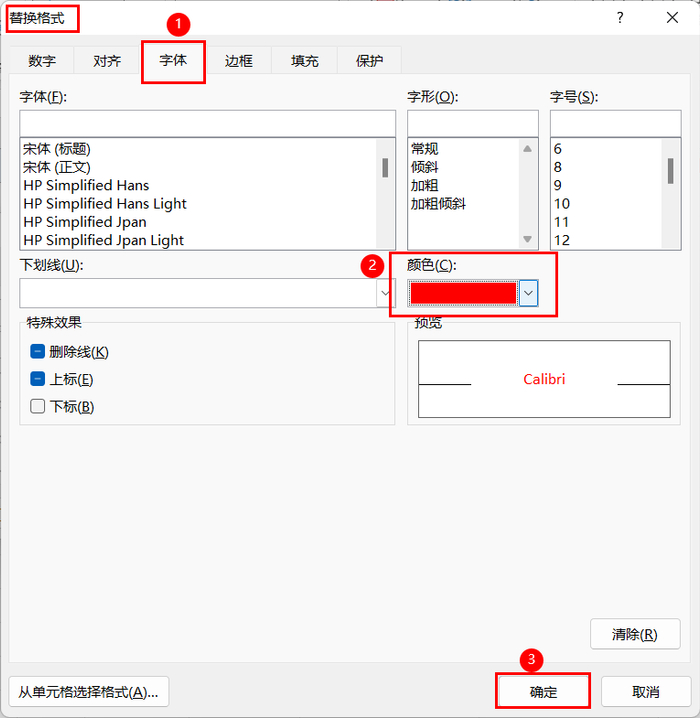Click 从单元格选择格式(A)... button
Viewport: 700px width, 718px height.
tap(89, 692)
